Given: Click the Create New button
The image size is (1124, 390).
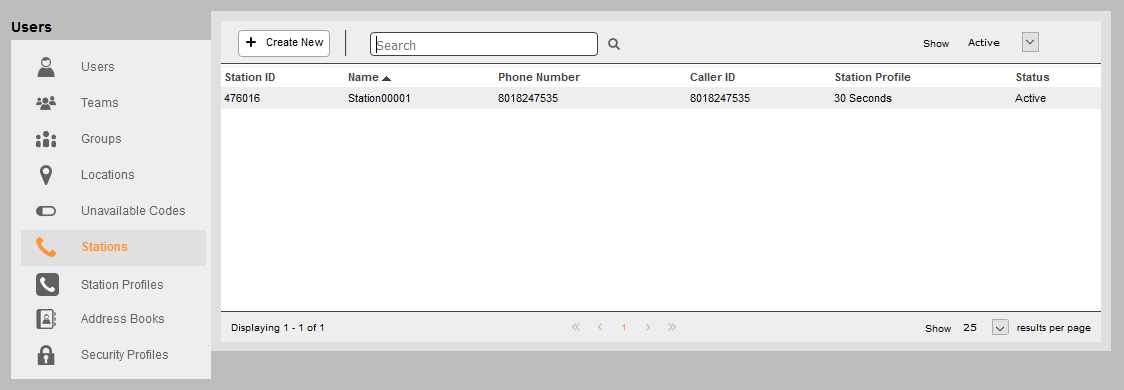Looking at the screenshot, I should click(284, 43).
